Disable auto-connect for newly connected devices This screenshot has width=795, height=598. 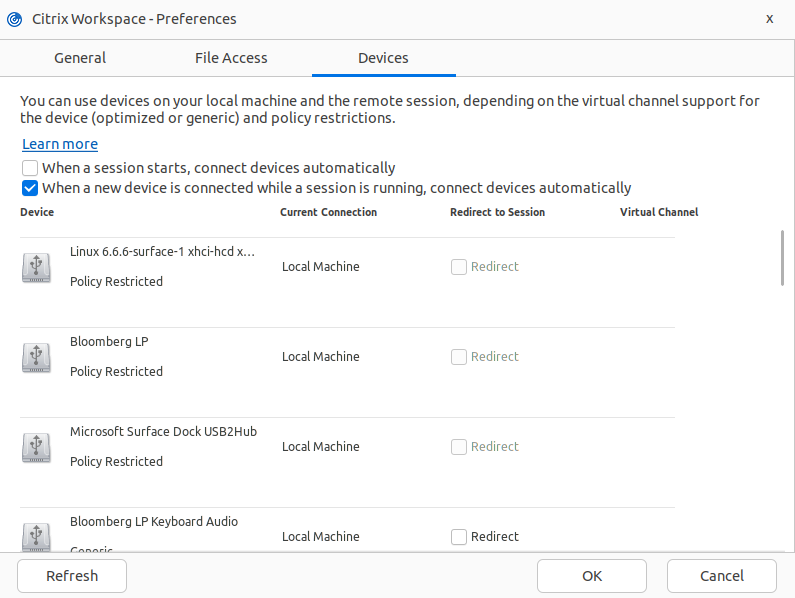click(31, 188)
